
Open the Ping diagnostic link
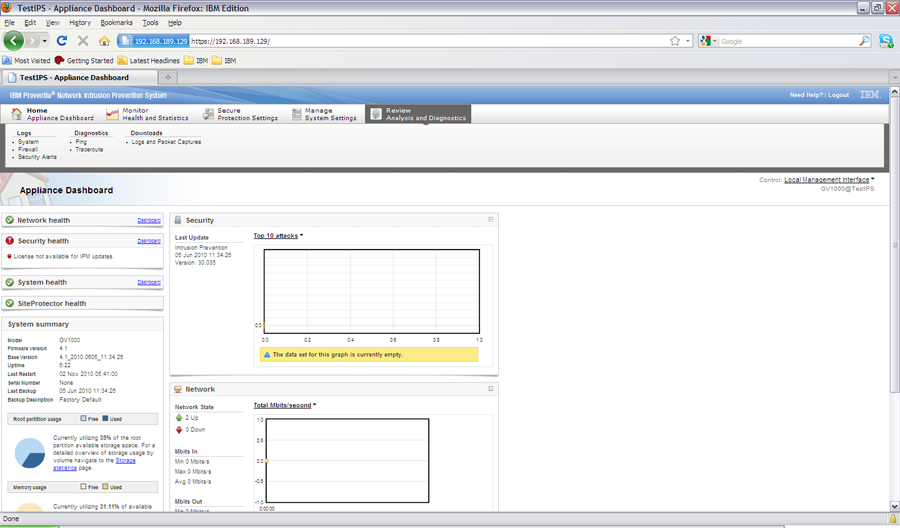(x=81, y=142)
